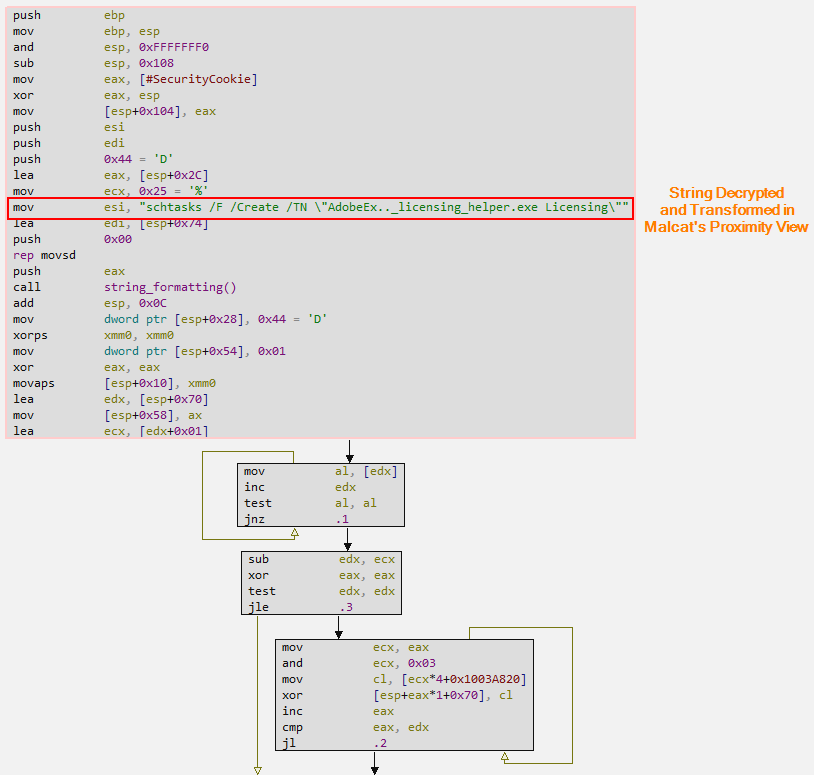Click the black arrowhead exiting the bottom block

[x=375, y=769]
